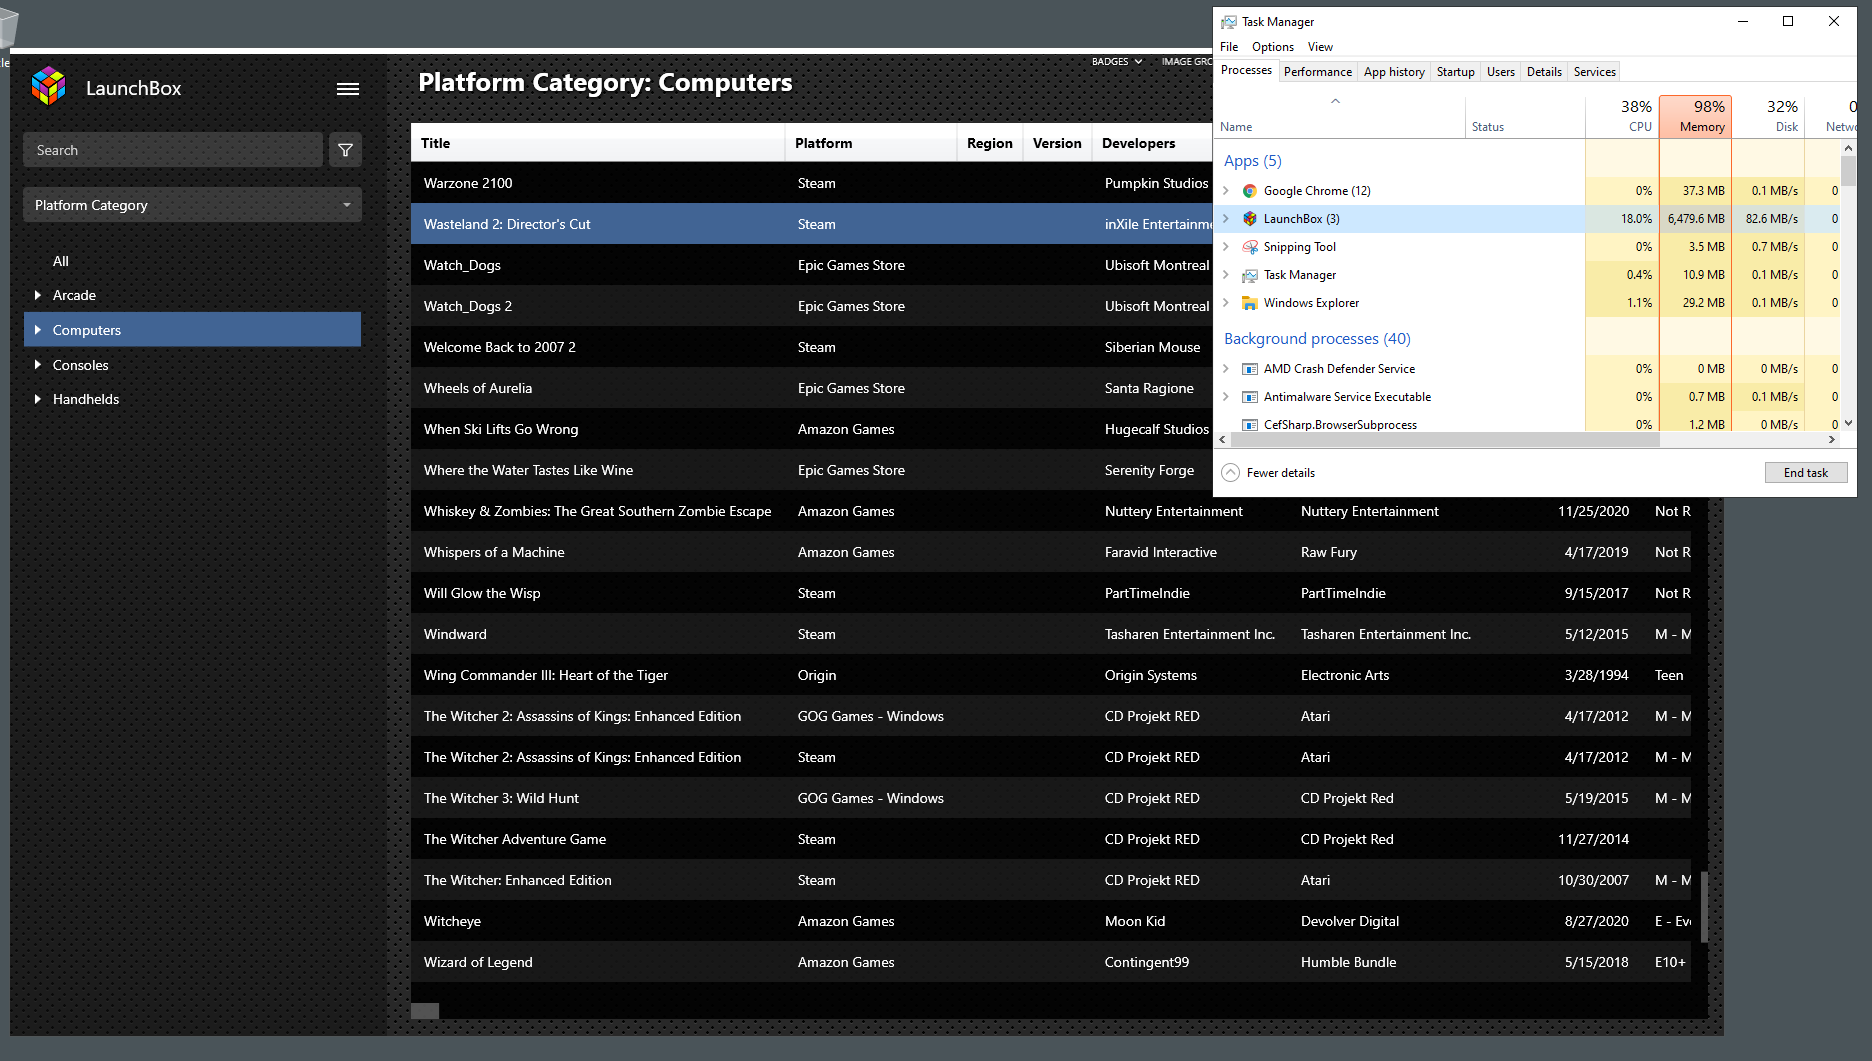Click the Apps (5) group heading
The image size is (1872, 1061).
click(x=1252, y=161)
